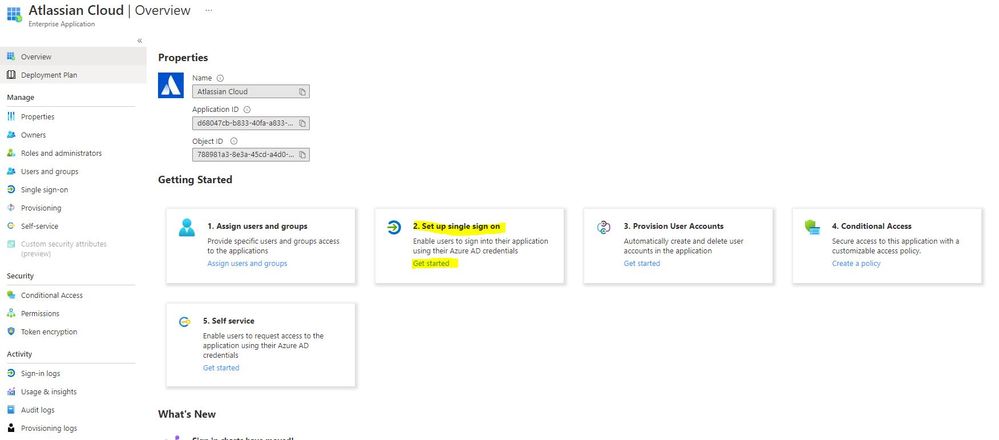Viewport: 999px width, 440px height.
Task: Click the Usage & insights chart icon
Action: click(x=10, y=392)
